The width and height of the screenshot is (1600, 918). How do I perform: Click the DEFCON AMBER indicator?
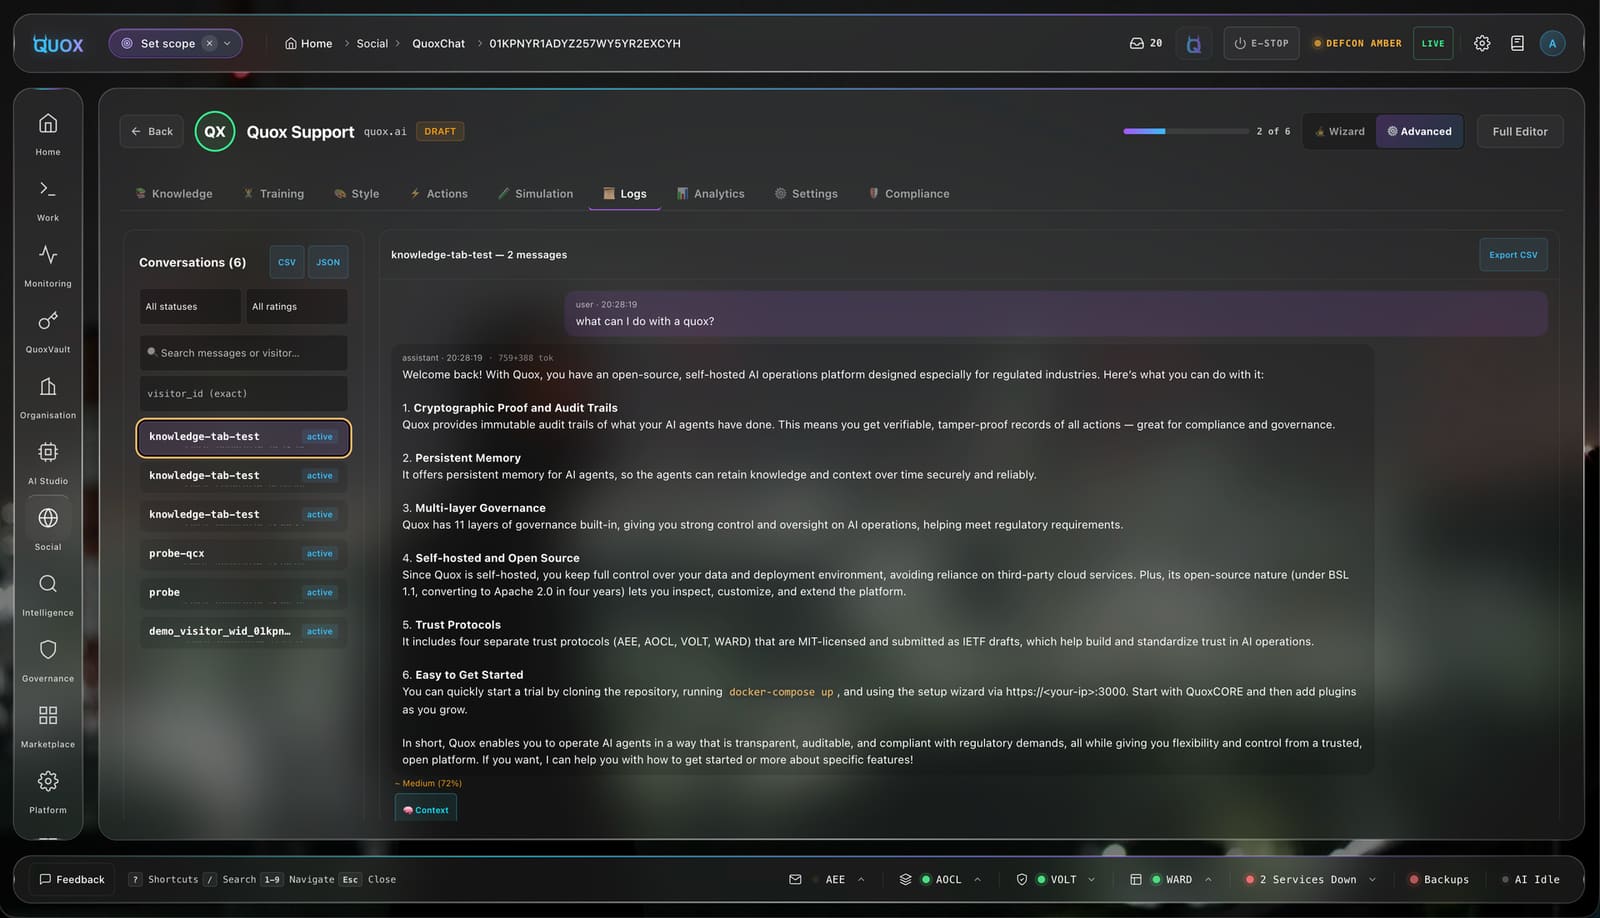[1357, 43]
